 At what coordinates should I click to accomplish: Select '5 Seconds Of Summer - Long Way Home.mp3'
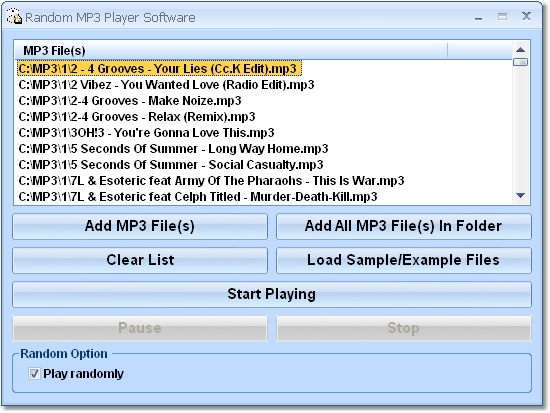(173, 149)
